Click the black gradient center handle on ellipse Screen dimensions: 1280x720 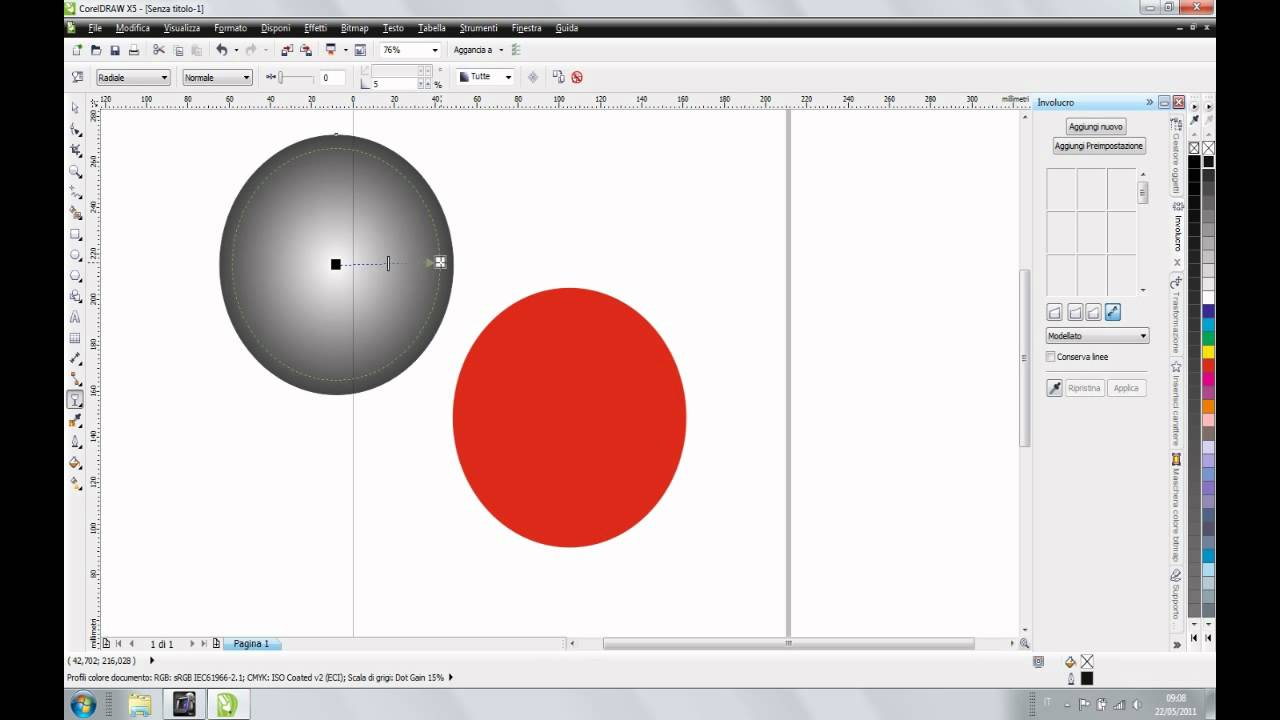336,264
